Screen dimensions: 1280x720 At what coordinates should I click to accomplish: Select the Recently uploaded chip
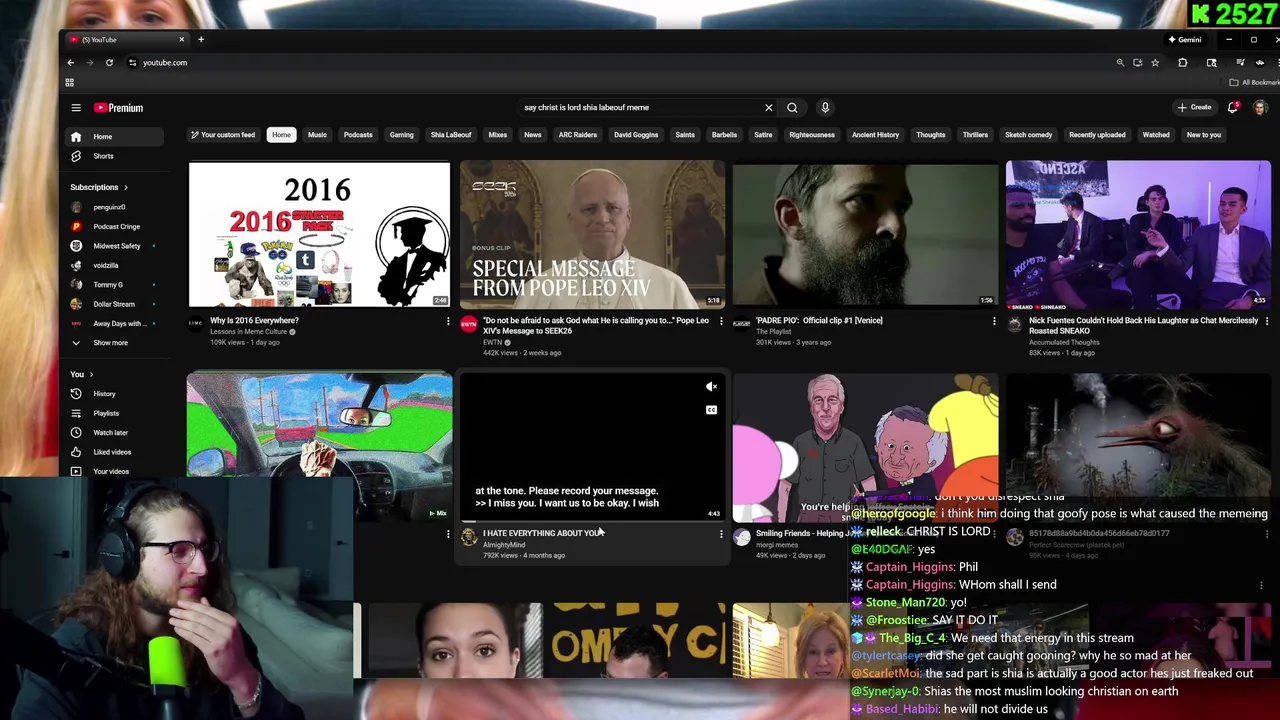[x=1097, y=135]
